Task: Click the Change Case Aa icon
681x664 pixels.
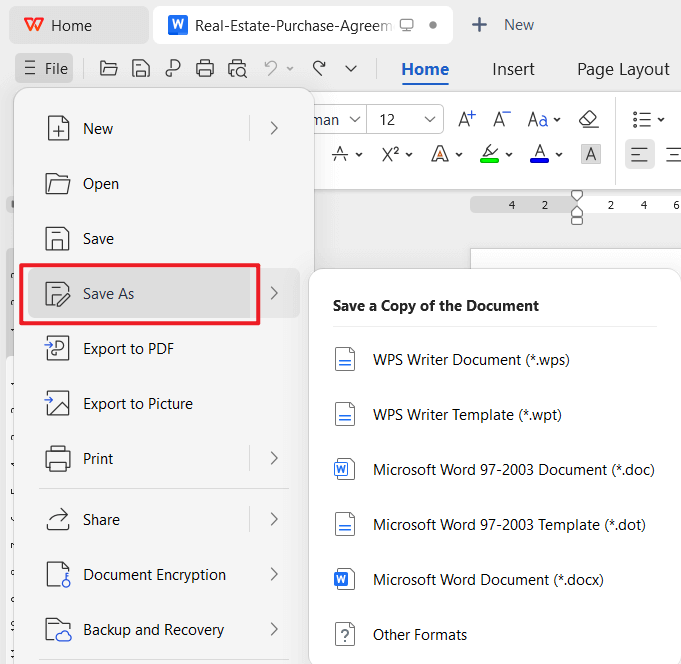Action: (x=538, y=119)
